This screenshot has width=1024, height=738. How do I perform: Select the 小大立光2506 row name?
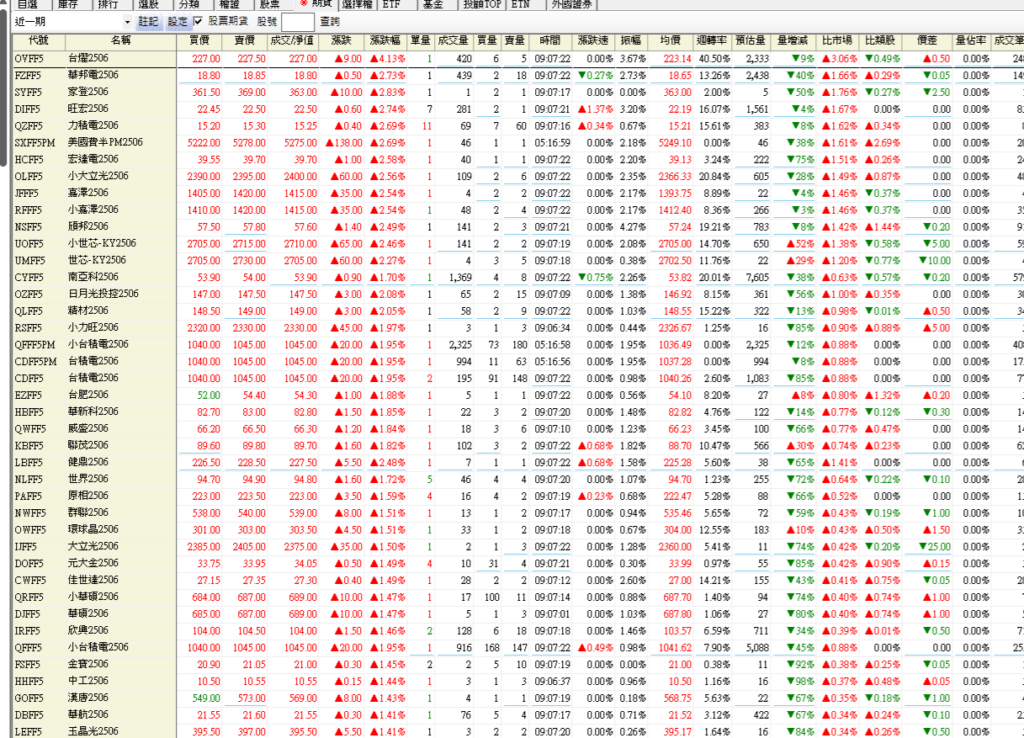98,176
